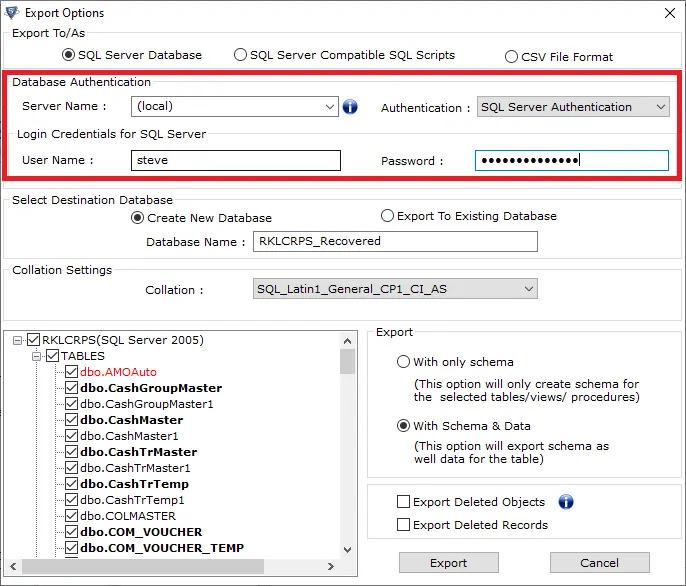This screenshot has height=586, width=686.
Task: Expand the Authentication type dropdown
Action: tap(660, 107)
